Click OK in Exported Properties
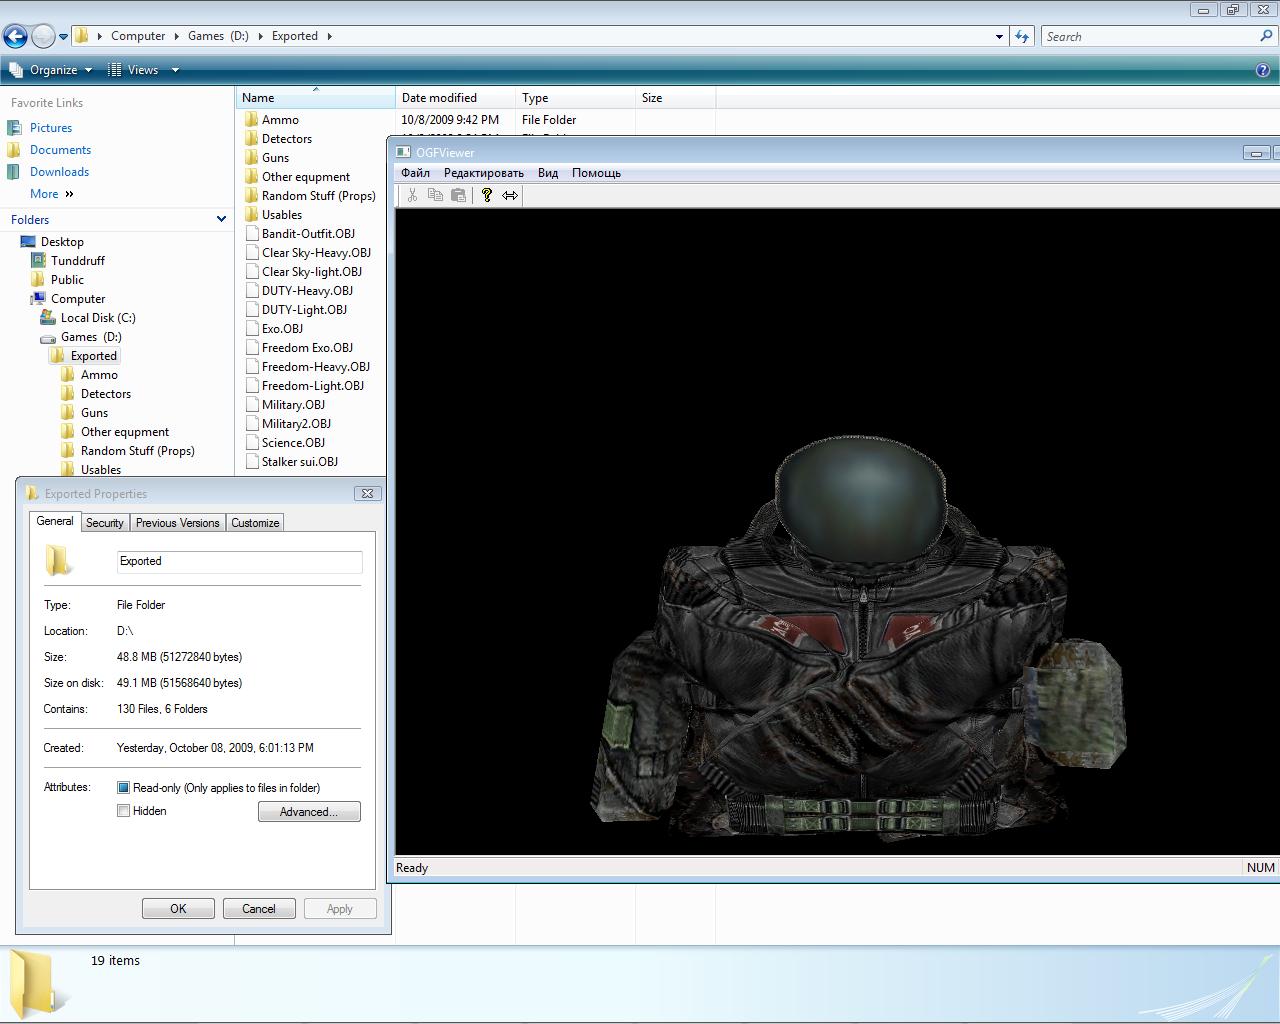 [178, 909]
